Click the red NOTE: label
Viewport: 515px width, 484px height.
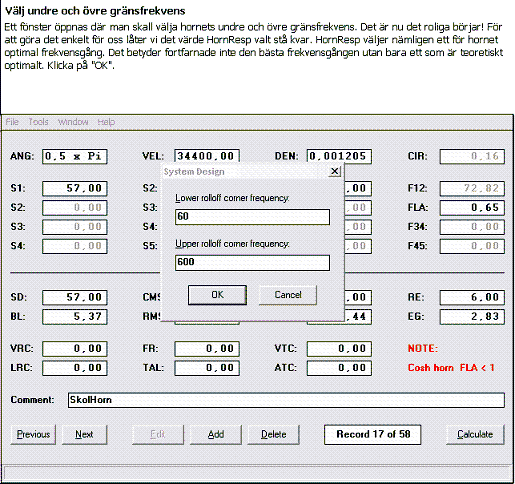(x=422, y=349)
